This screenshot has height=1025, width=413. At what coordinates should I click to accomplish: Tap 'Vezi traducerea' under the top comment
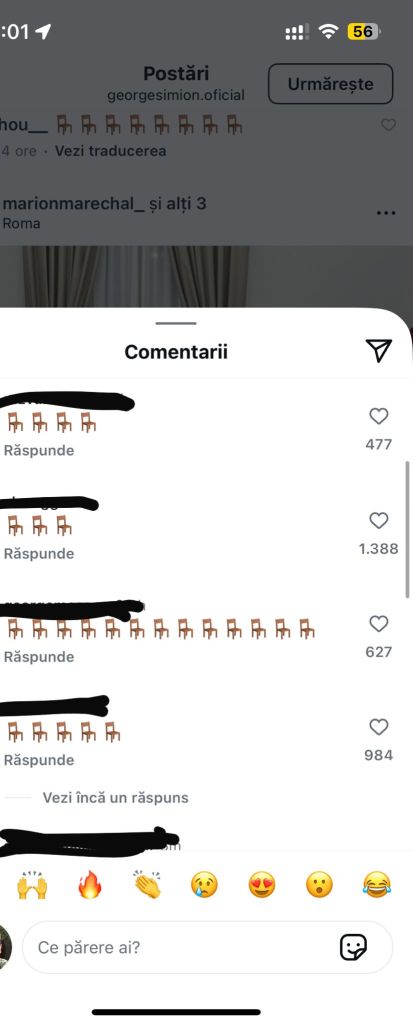(110, 151)
